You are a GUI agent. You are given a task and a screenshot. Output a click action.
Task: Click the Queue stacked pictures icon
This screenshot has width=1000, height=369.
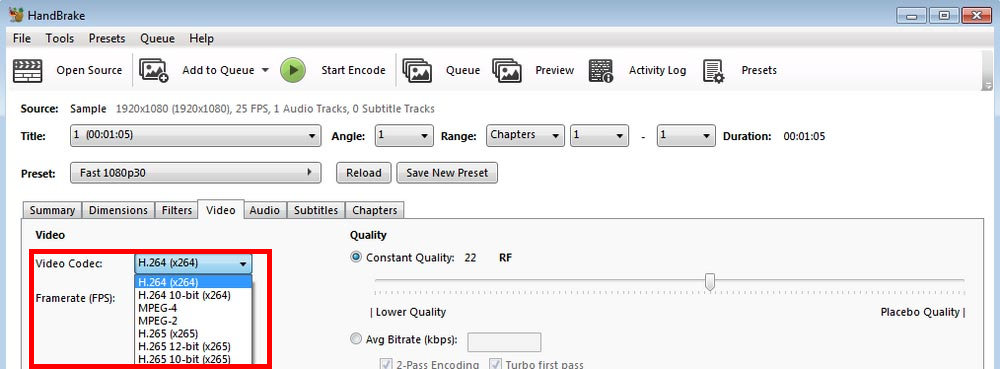417,70
